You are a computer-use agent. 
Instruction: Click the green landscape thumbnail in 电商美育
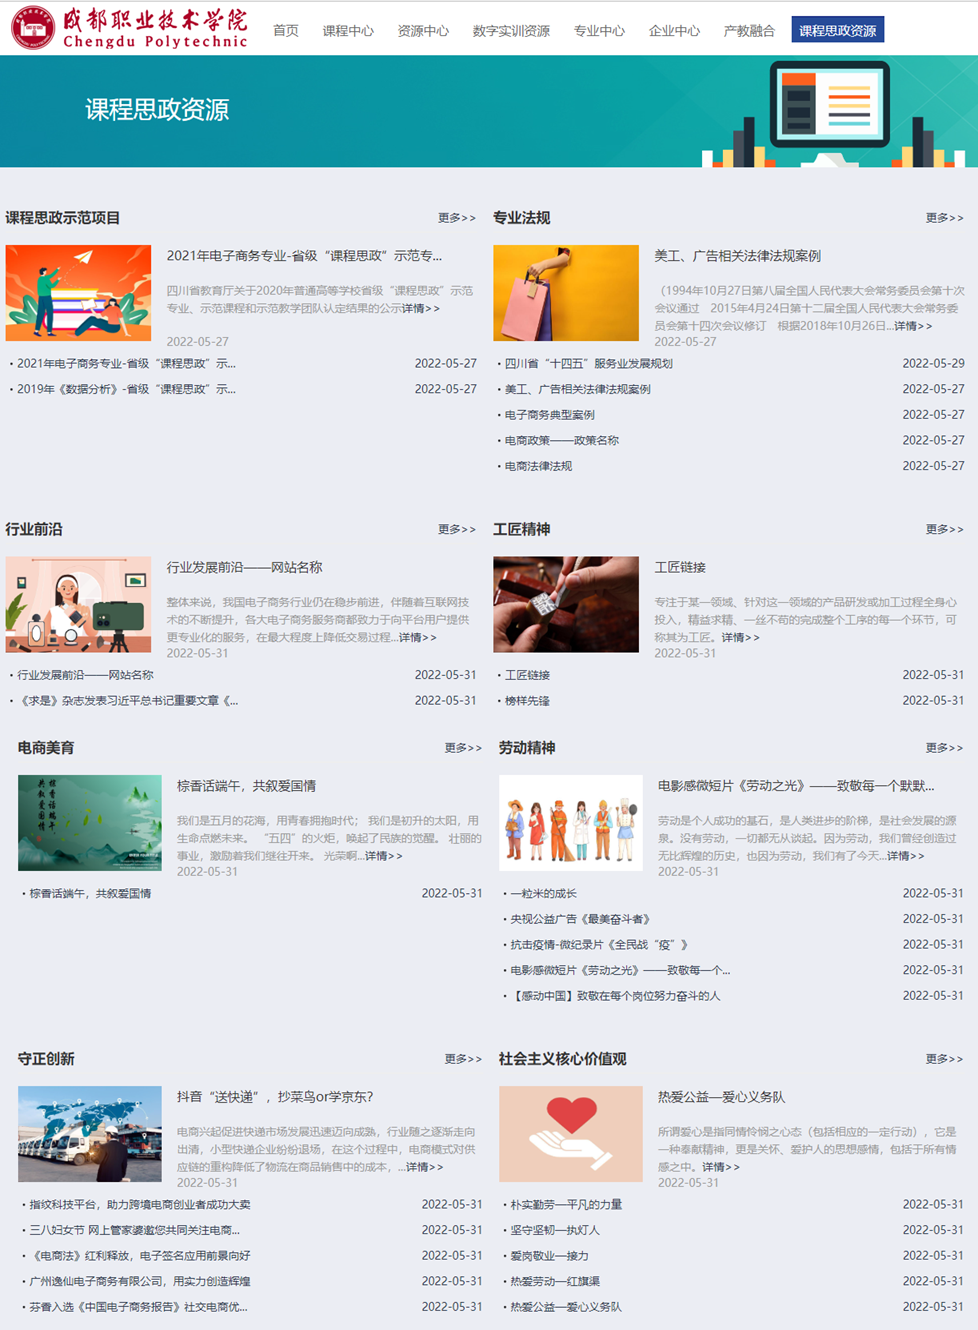[x=90, y=822]
